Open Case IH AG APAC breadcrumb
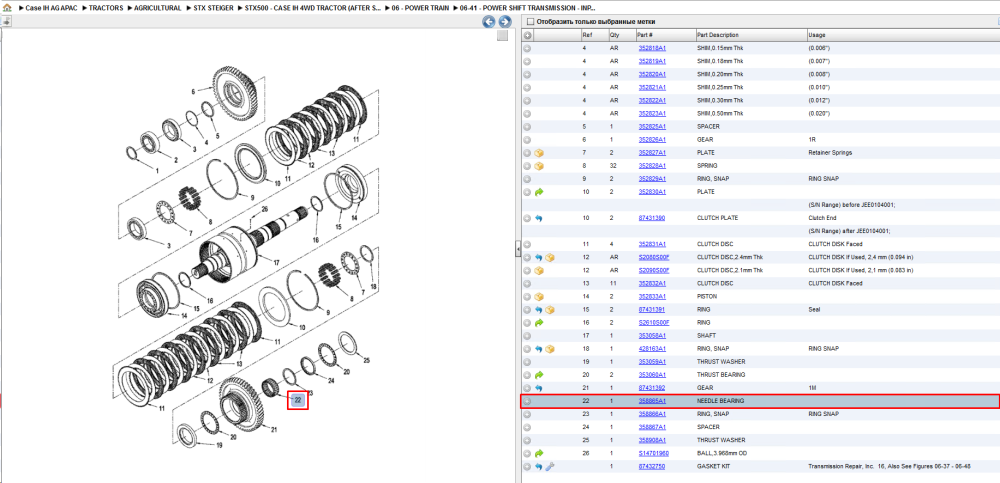The width and height of the screenshot is (1000, 483). coord(52,8)
